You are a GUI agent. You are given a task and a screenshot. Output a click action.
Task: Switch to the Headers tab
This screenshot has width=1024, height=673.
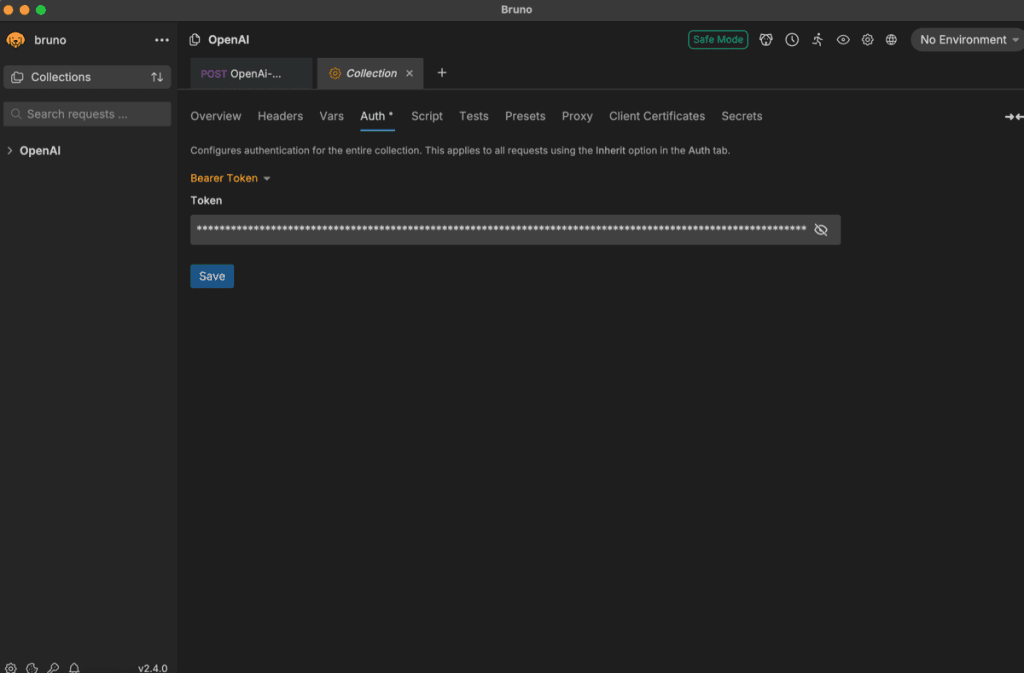click(x=280, y=116)
